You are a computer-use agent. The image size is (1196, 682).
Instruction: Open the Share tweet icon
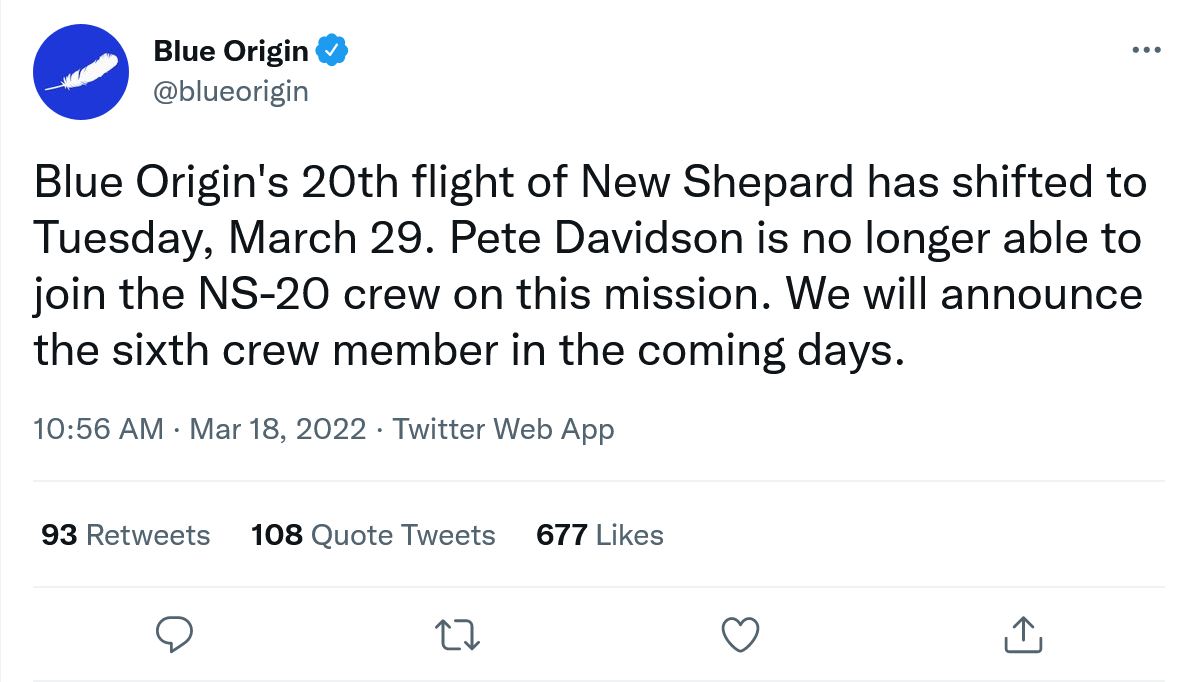[1022, 634]
